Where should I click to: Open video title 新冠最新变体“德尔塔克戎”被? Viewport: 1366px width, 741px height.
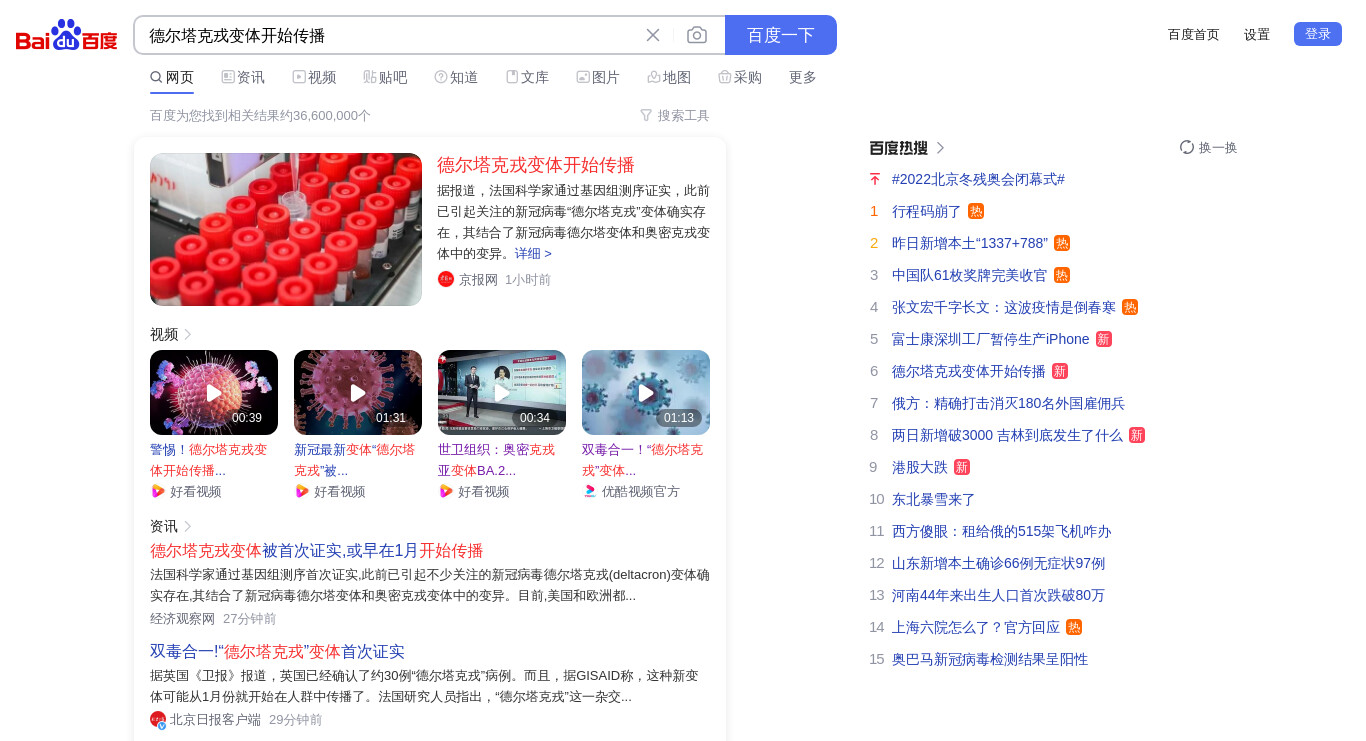point(354,460)
